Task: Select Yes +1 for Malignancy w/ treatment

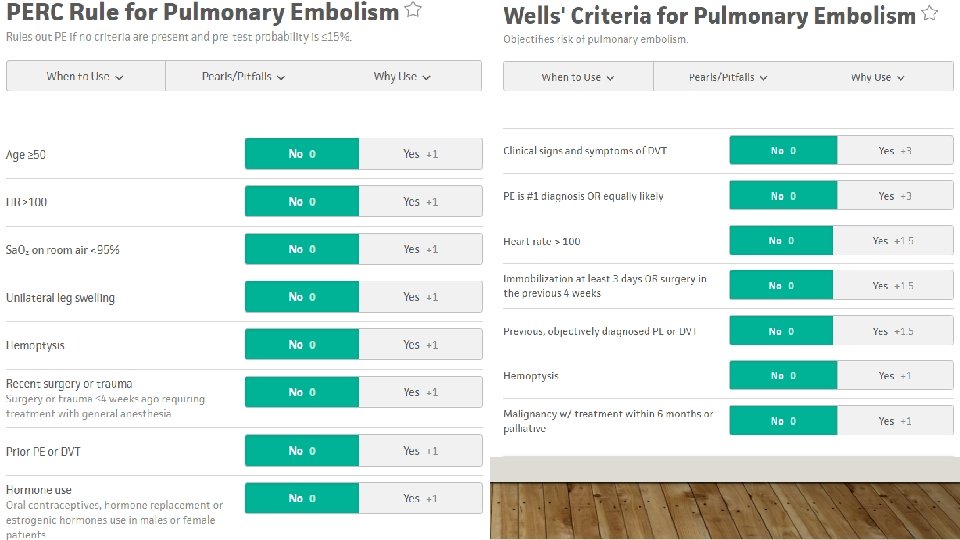Action: (895, 421)
